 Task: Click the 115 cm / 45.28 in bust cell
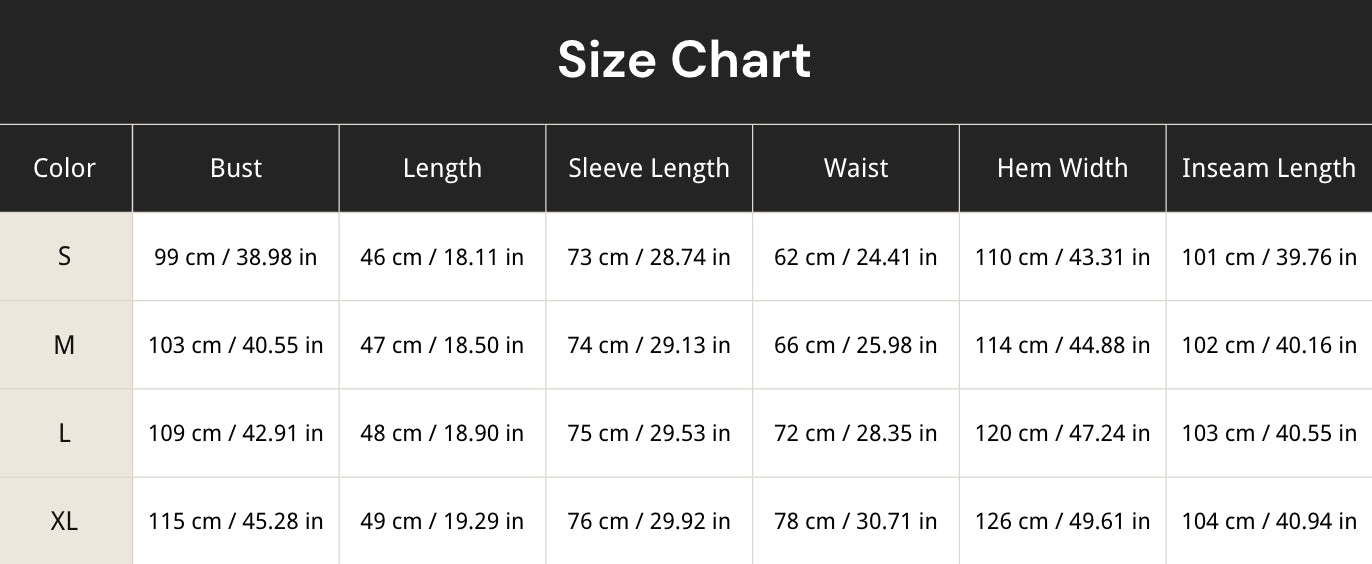coord(236,521)
